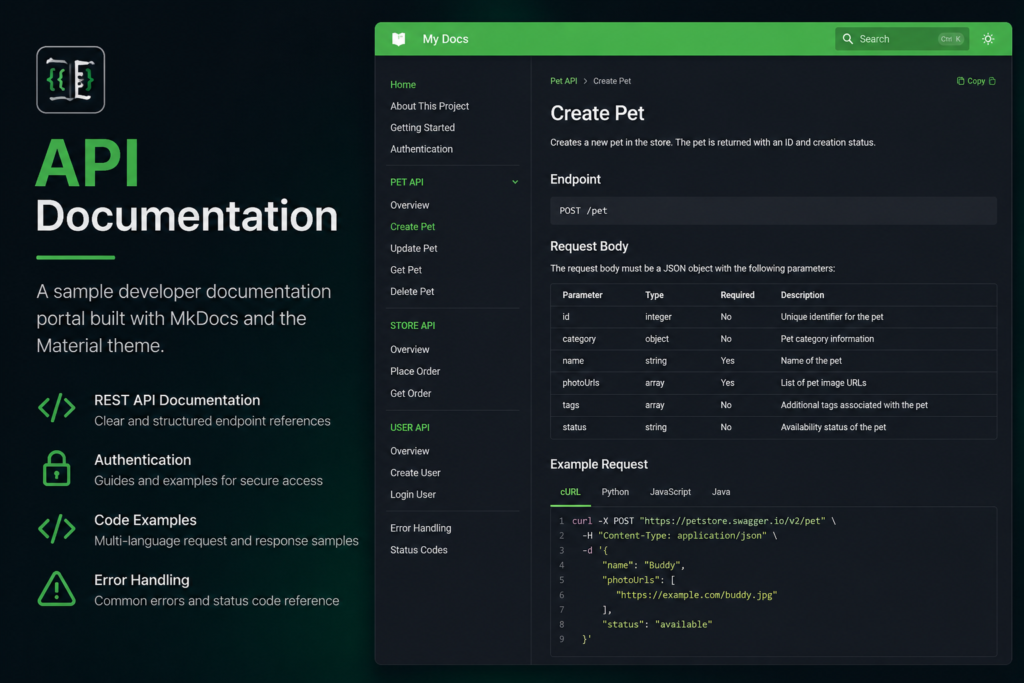Click the Pet API breadcrumb link
This screenshot has height=683, width=1024.
pos(564,82)
